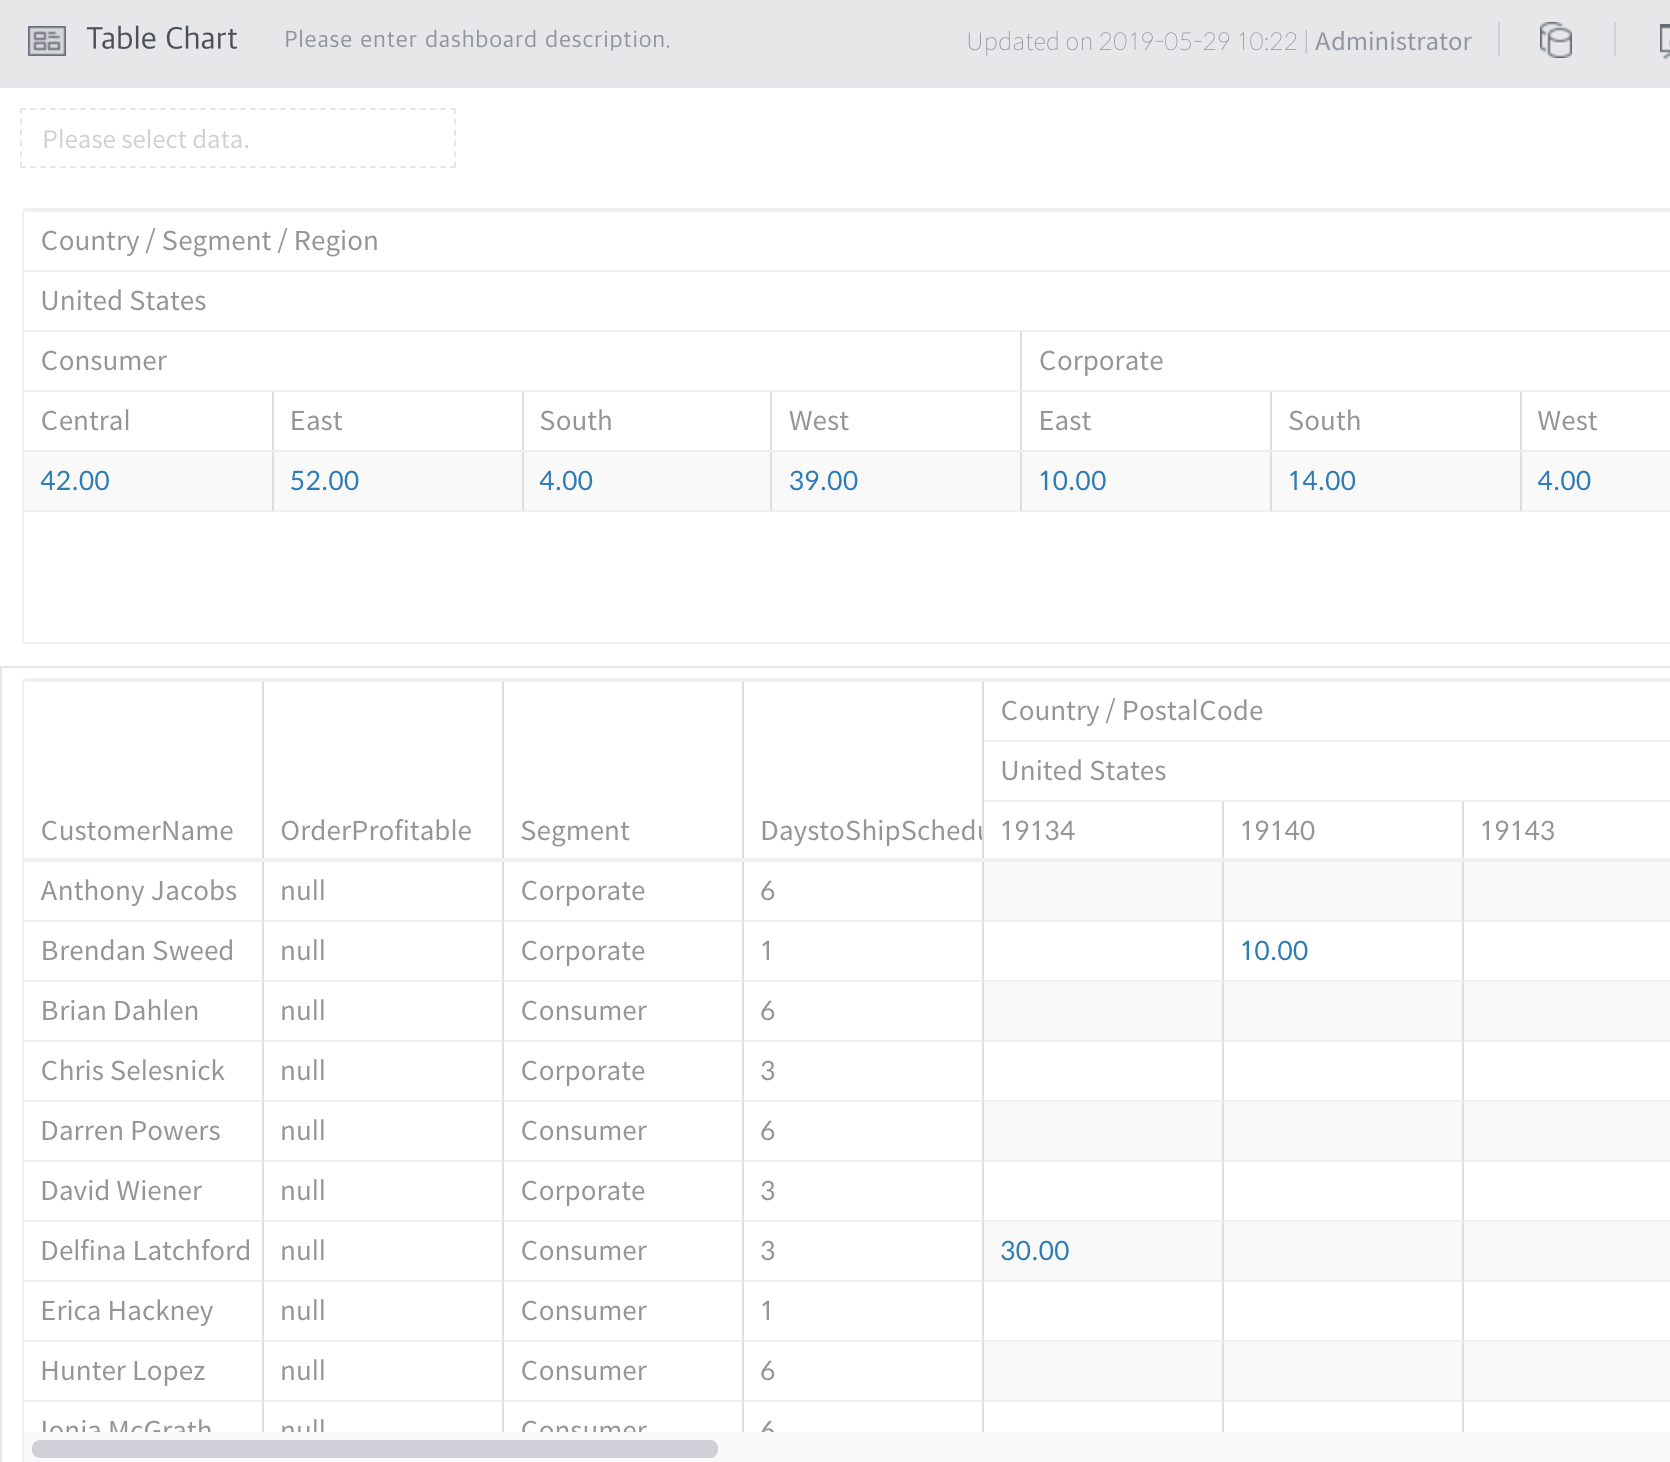
Task: Click the 42.00 value link
Action: 75,481
